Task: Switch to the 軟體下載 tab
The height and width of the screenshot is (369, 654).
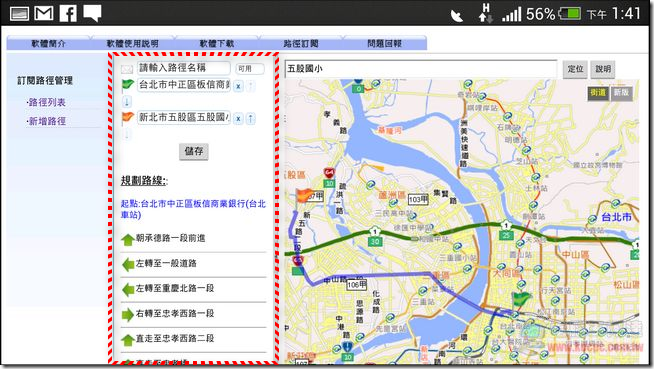Action: tap(217, 43)
